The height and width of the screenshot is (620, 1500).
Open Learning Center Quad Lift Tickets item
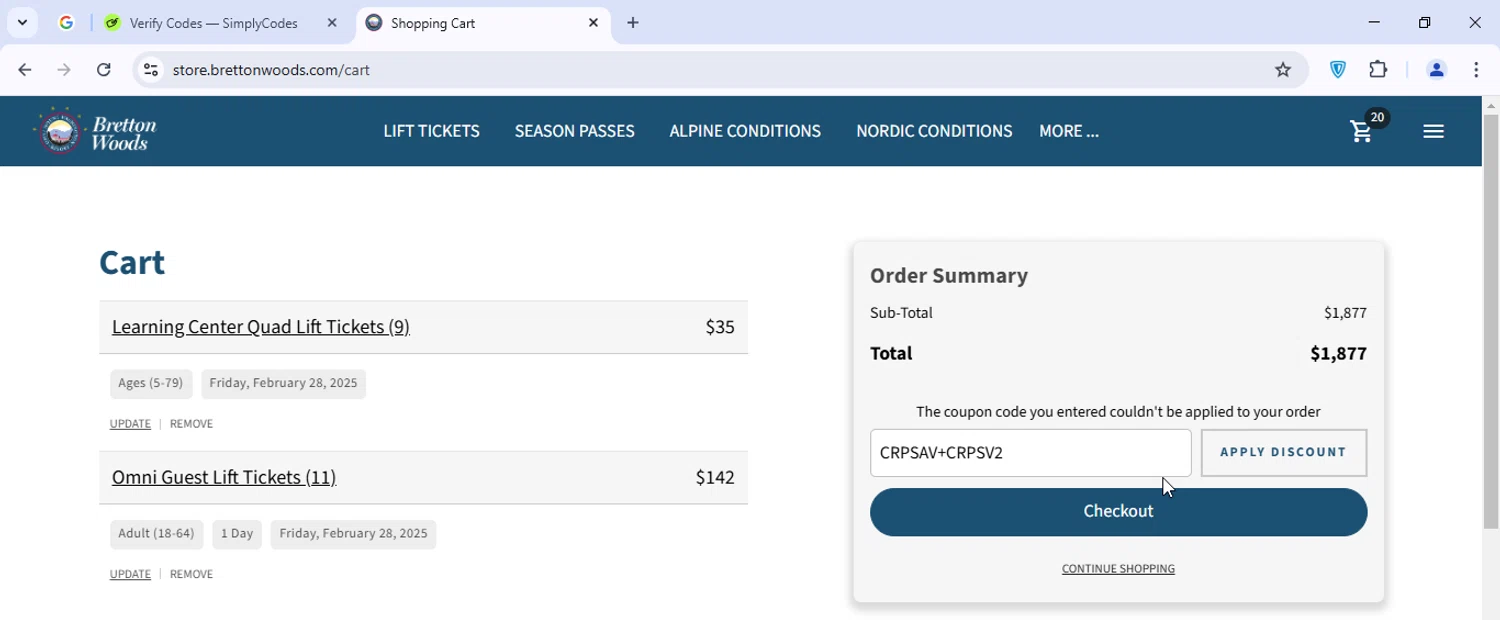pos(261,327)
